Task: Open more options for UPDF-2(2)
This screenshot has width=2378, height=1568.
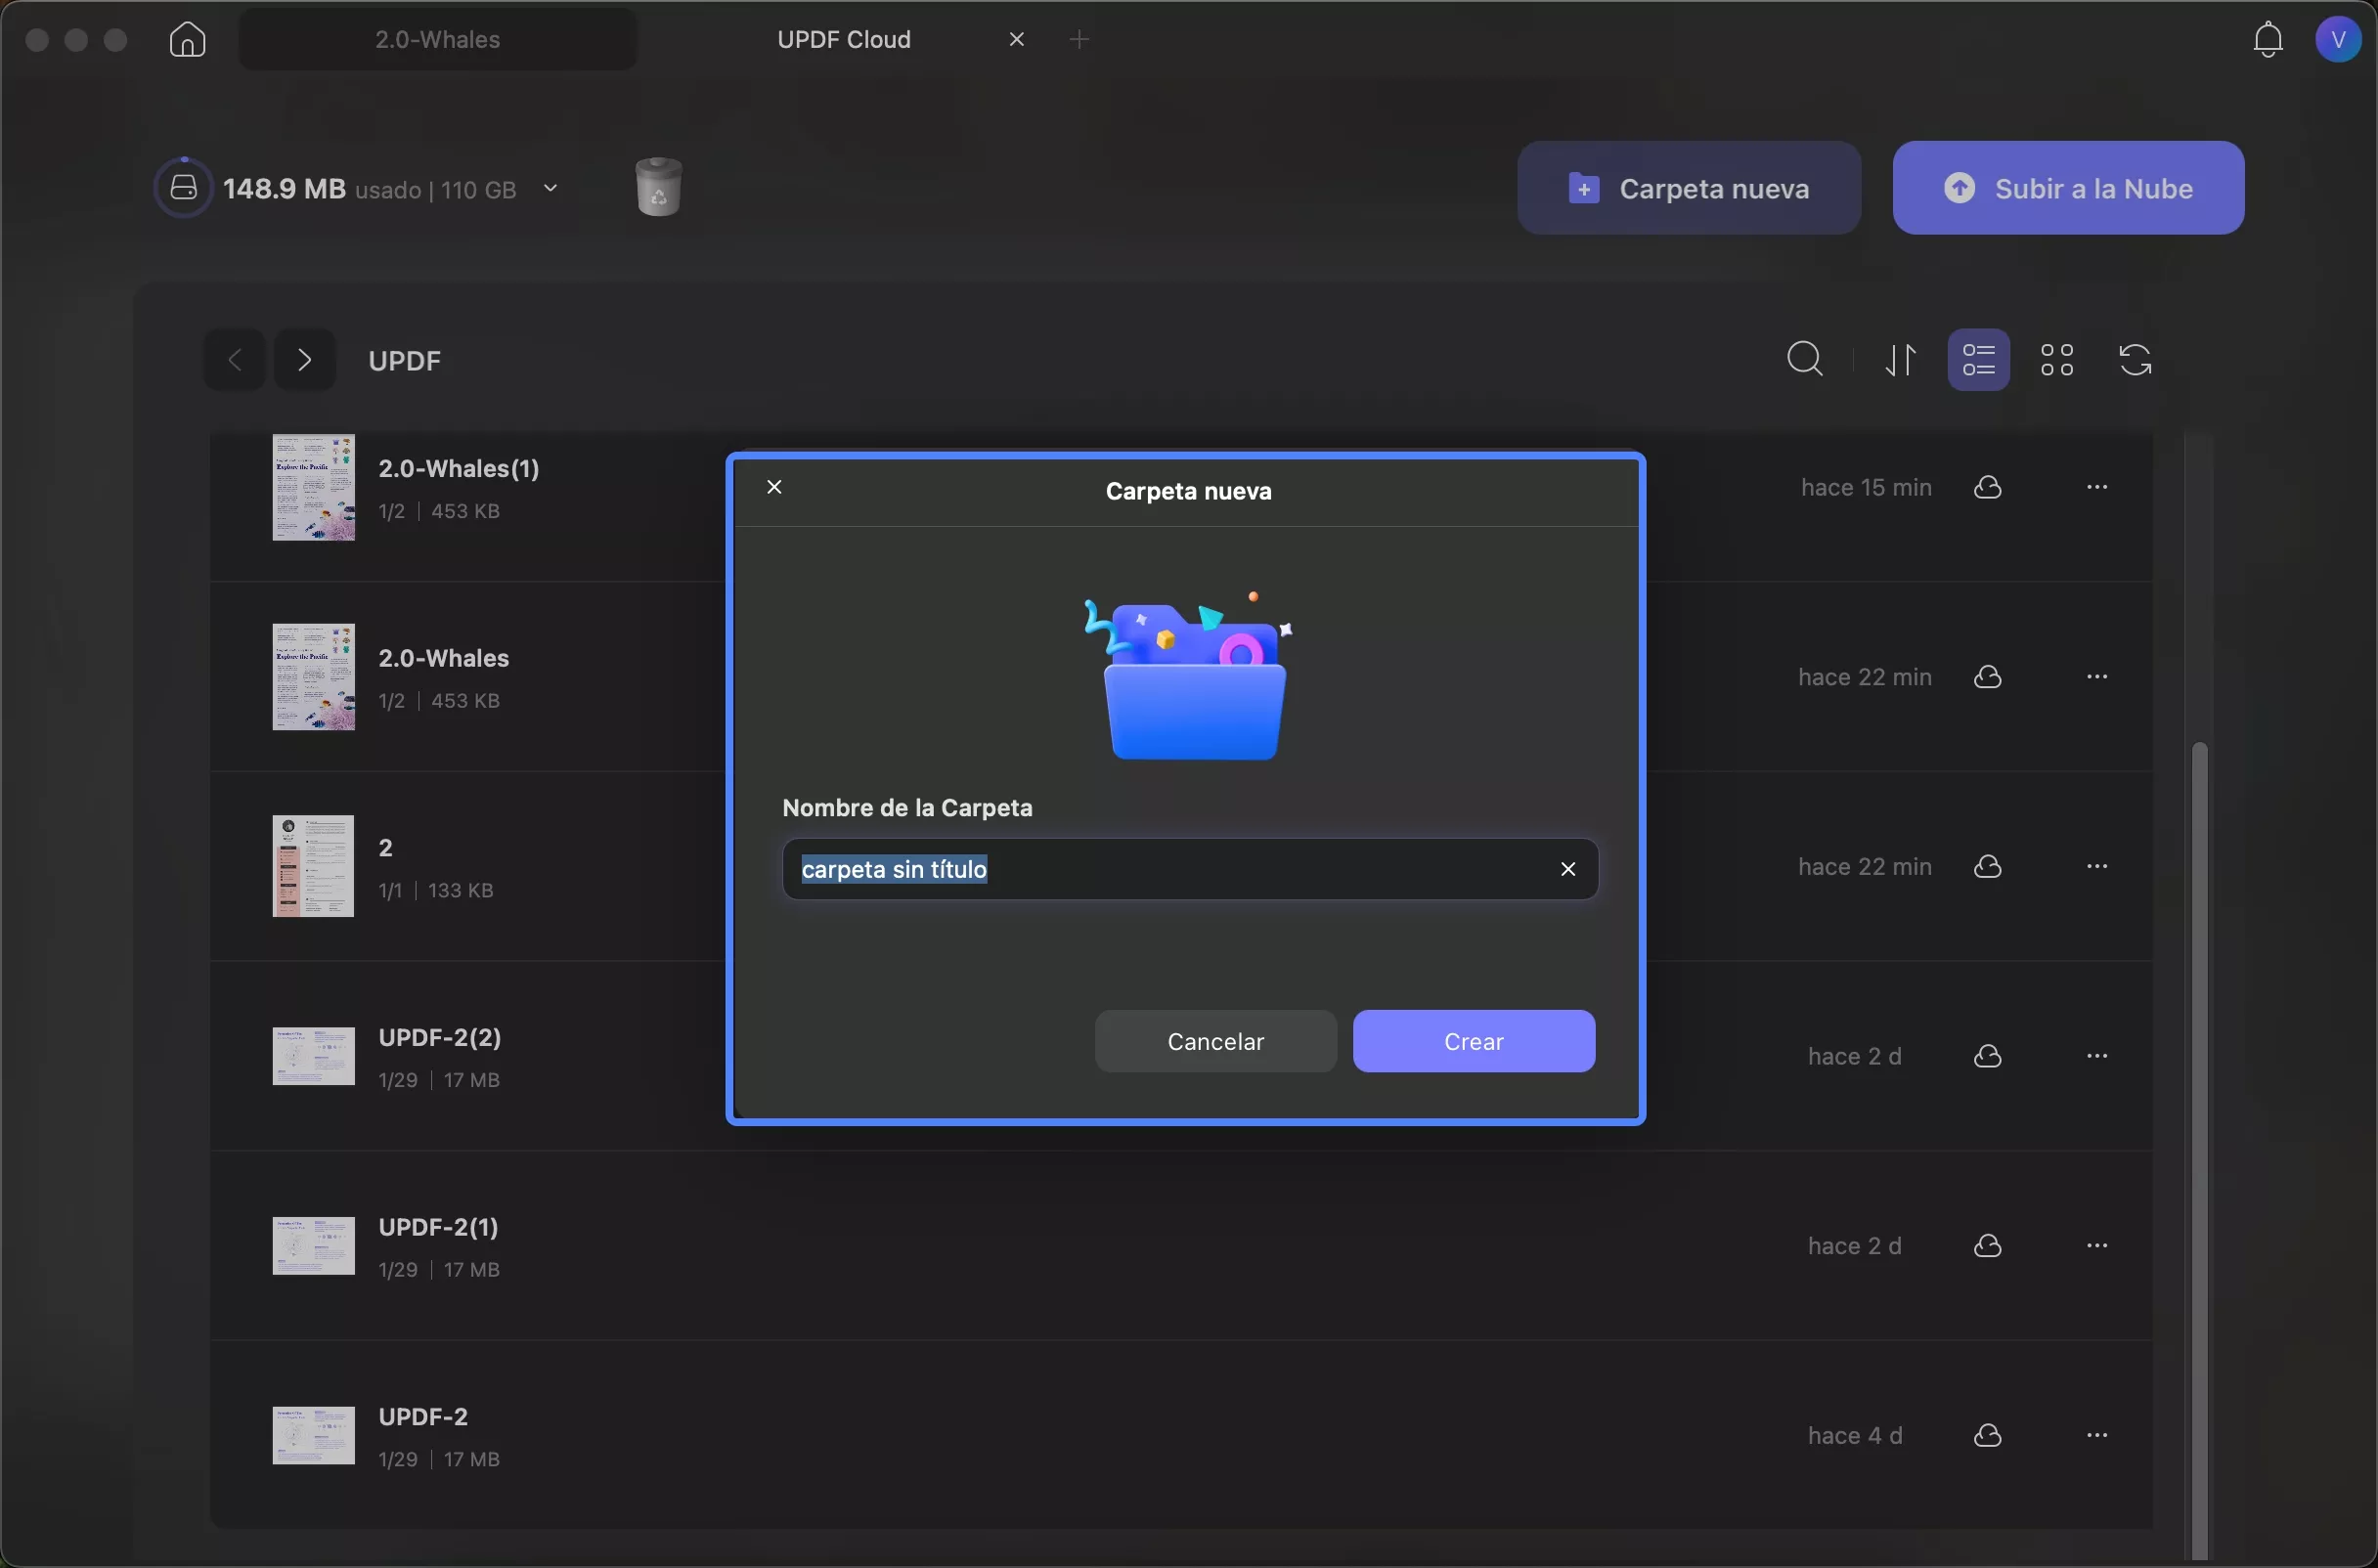Action: click(x=2097, y=1056)
